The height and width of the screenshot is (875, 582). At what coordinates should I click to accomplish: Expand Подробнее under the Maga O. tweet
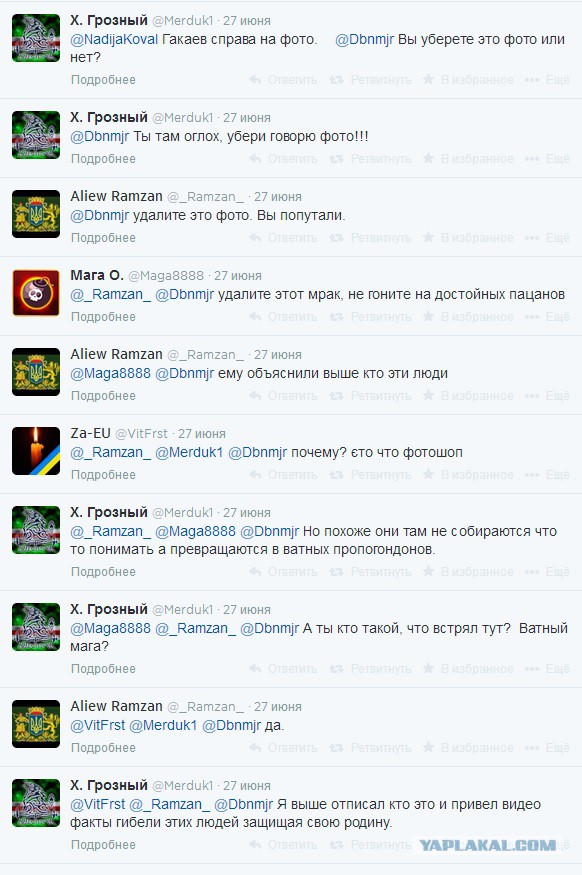pyautogui.click(x=103, y=317)
